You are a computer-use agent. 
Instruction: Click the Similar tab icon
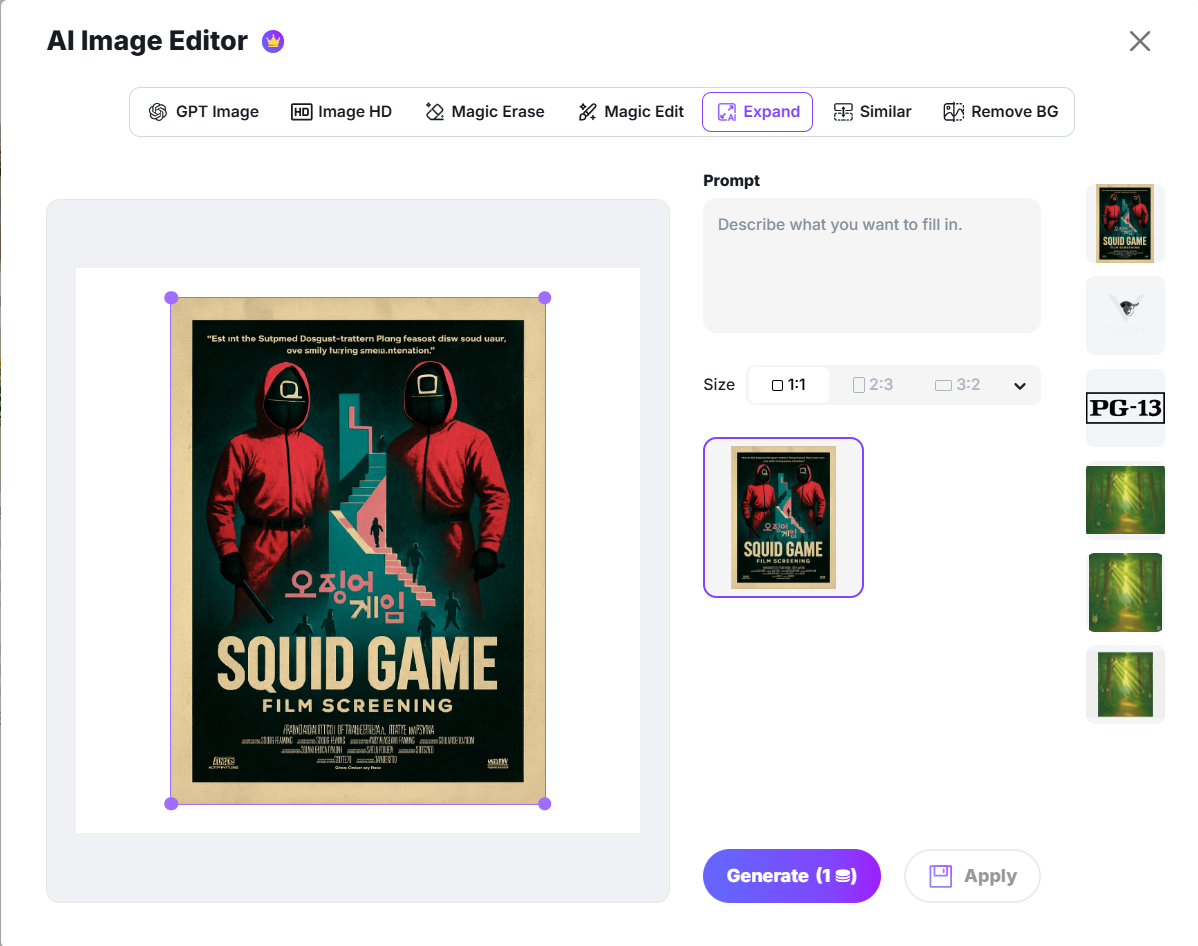843,112
